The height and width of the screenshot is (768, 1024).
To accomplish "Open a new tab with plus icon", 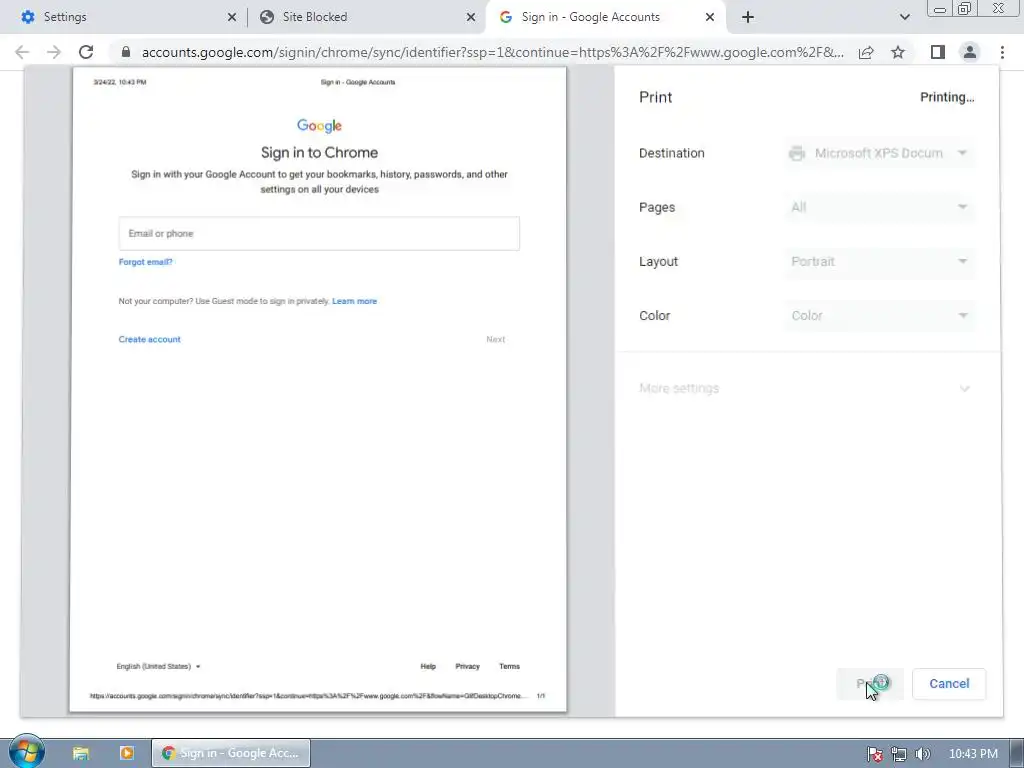I will [x=748, y=17].
